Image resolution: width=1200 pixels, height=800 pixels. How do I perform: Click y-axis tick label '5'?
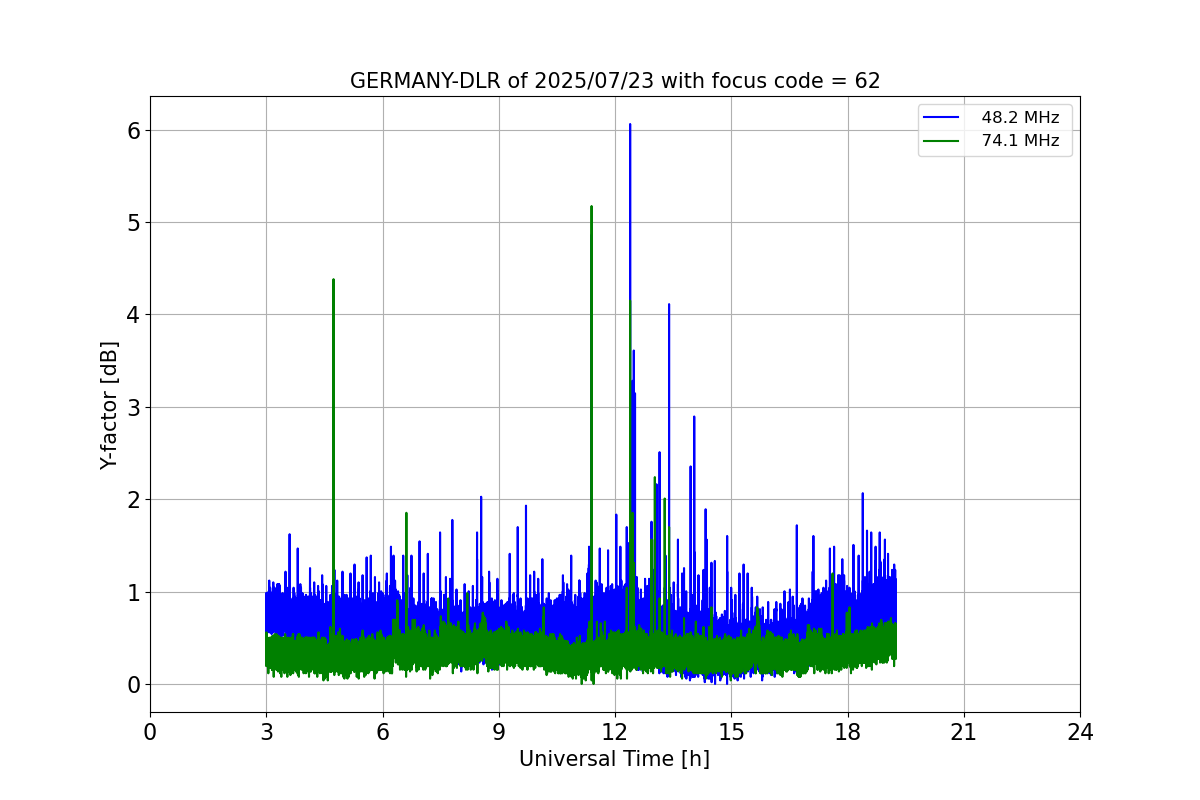pos(133,222)
